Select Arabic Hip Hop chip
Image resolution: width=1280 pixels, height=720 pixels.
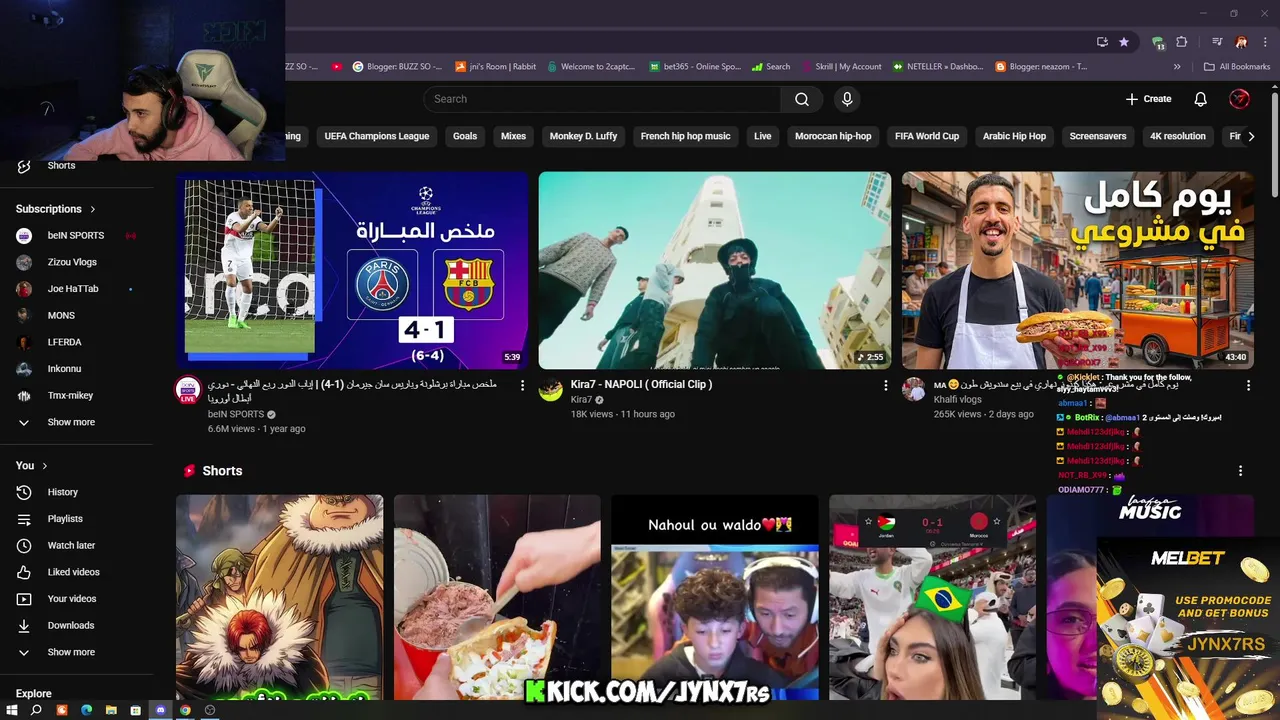click(1014, 136)
